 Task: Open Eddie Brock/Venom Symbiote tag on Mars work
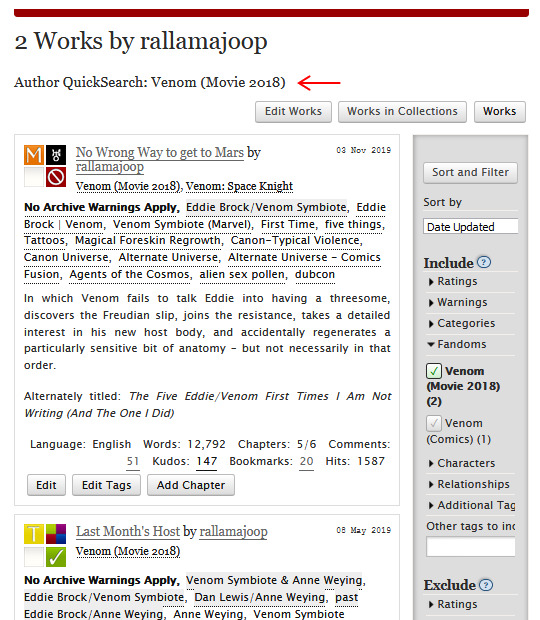266,207
